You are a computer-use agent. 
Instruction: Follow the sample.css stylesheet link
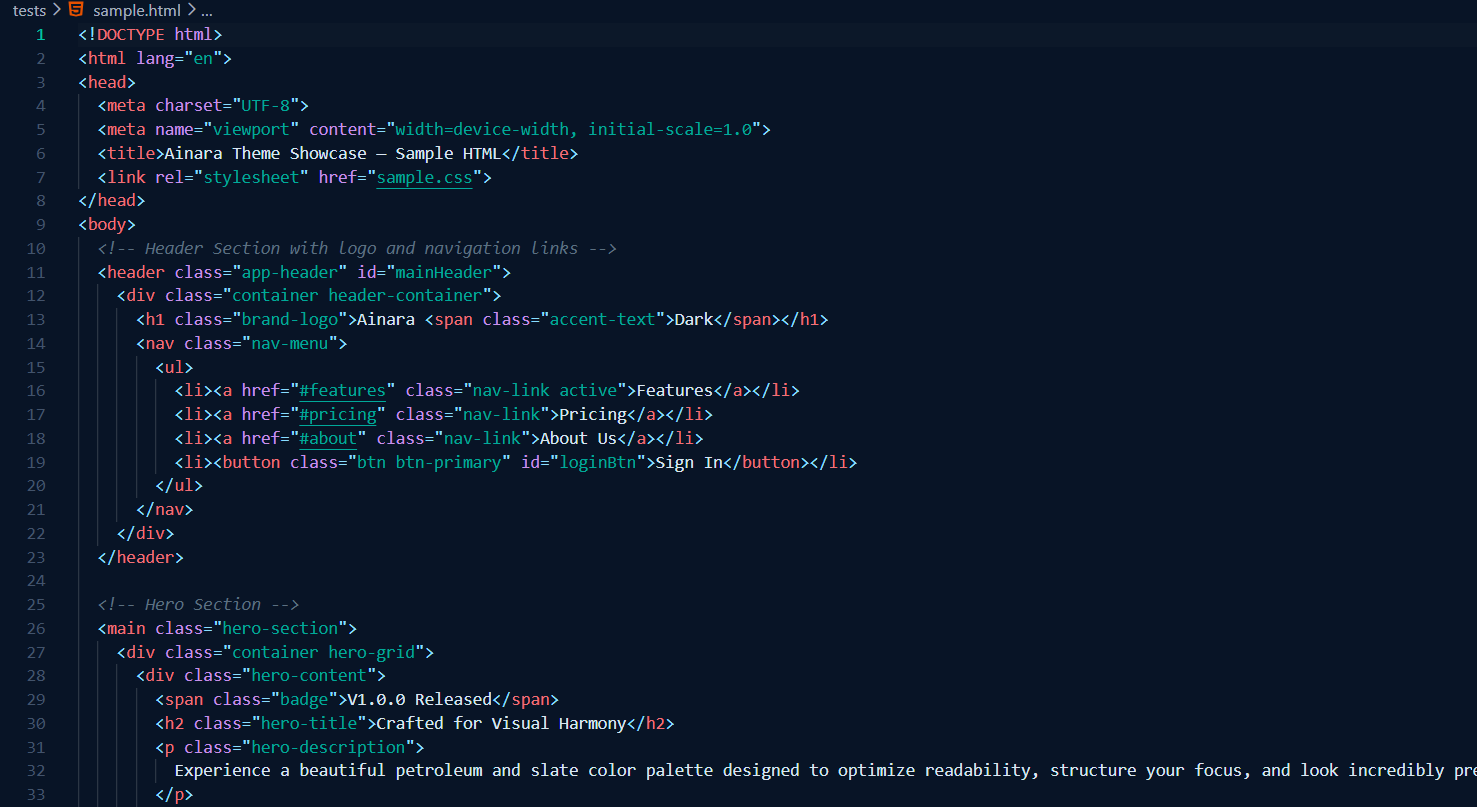(x=424, y=177)
